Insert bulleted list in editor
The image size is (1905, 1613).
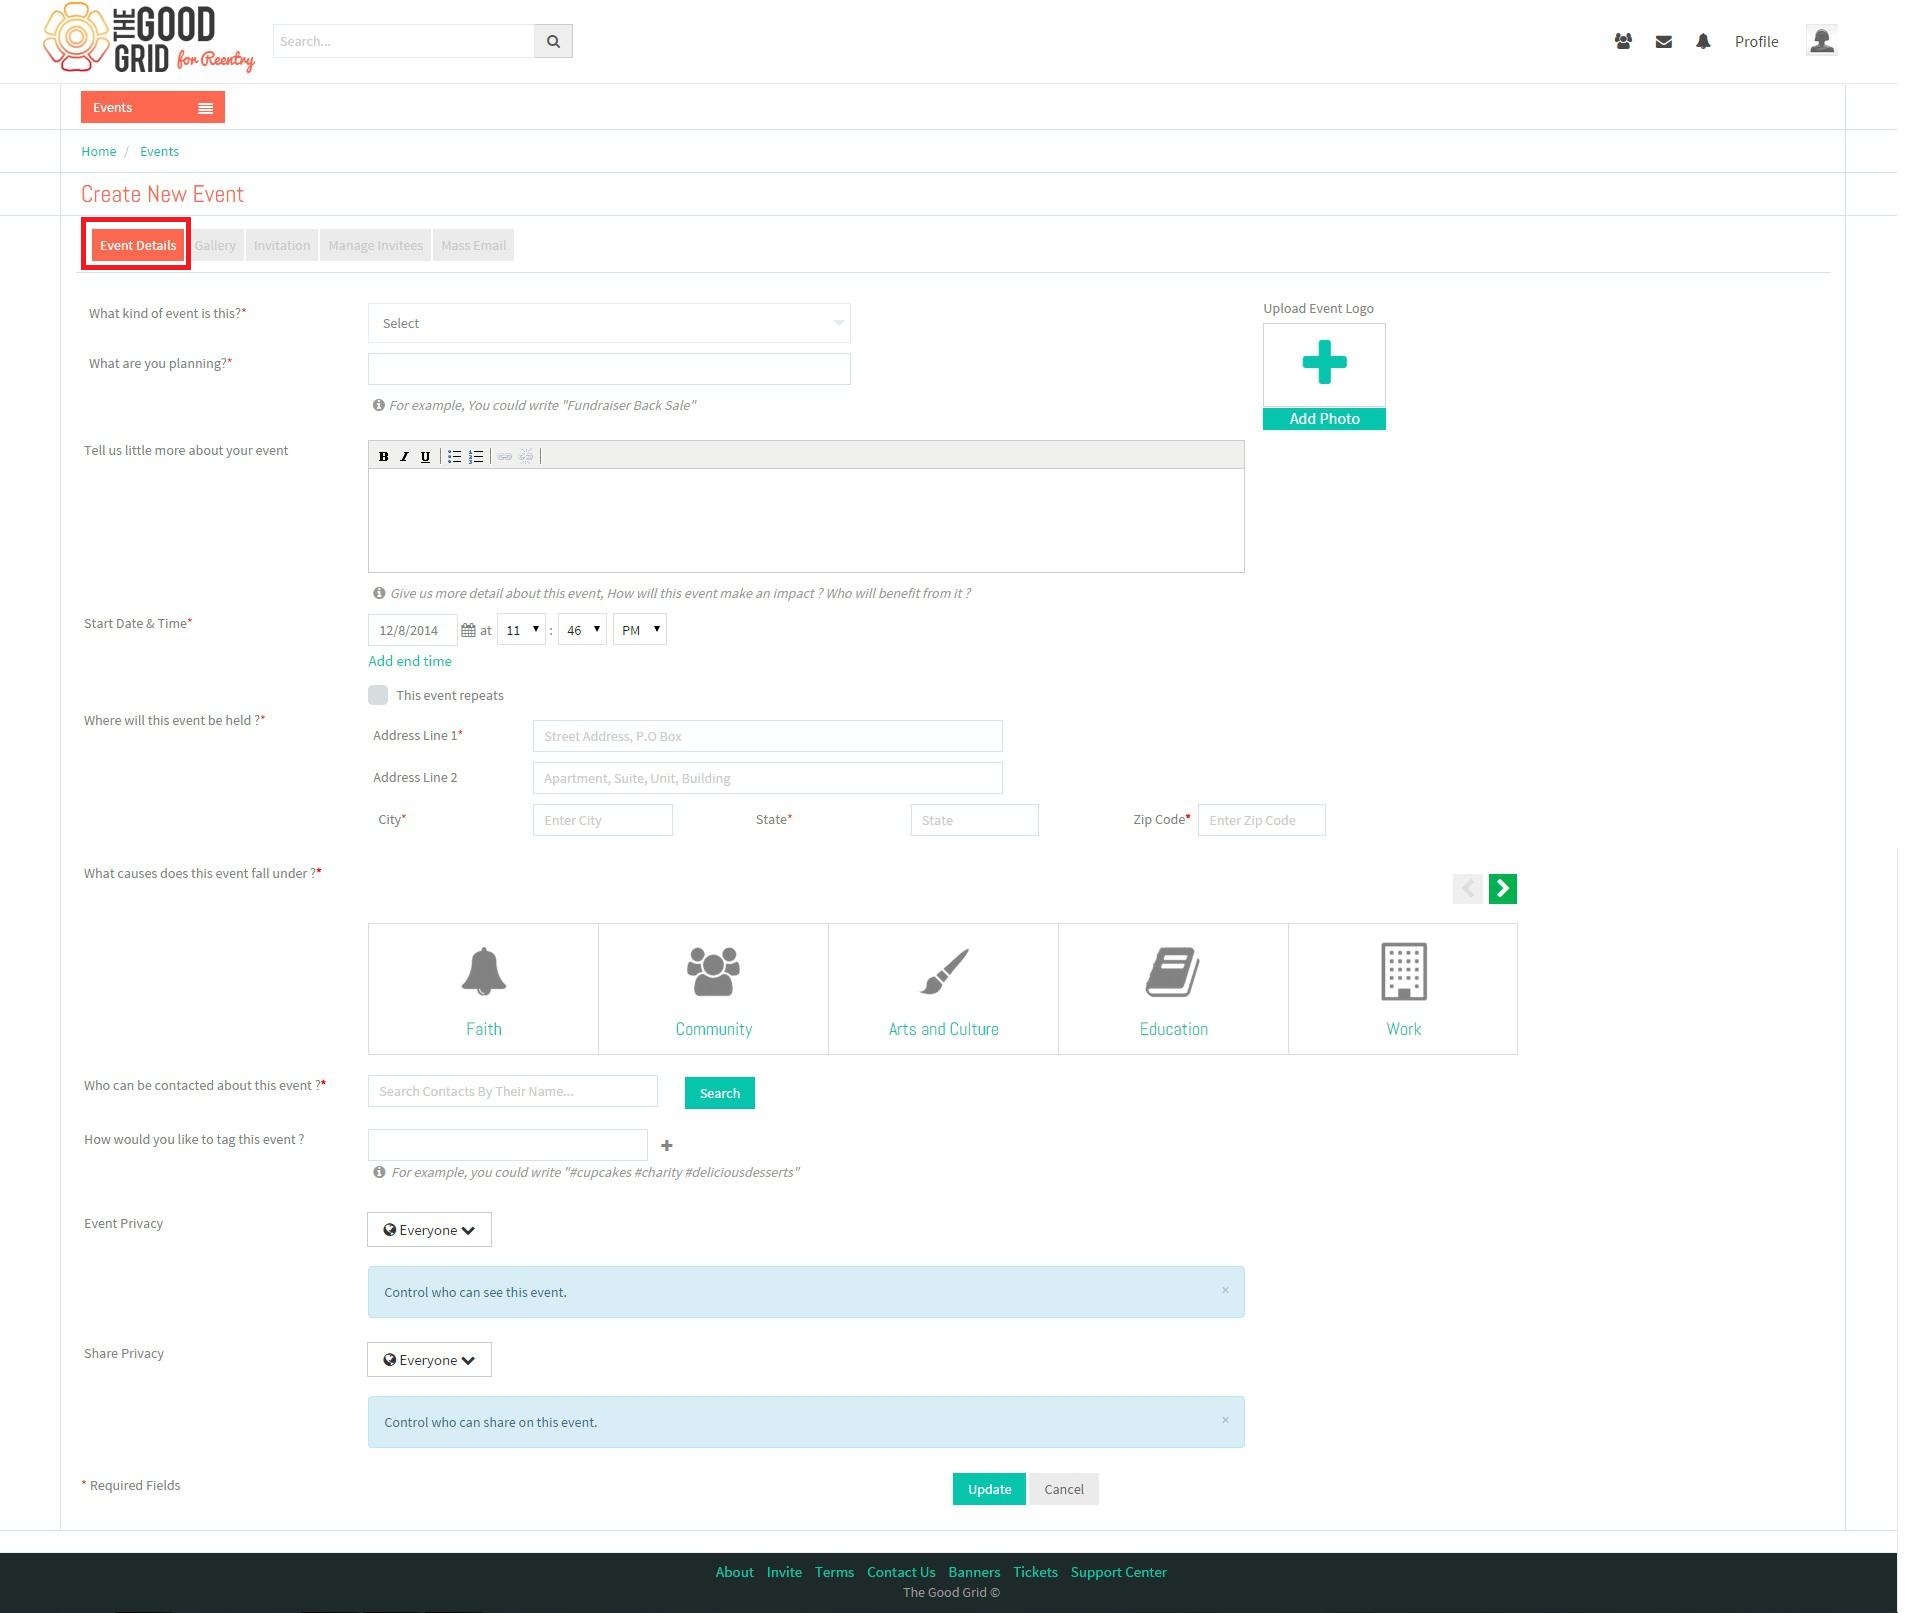(x=454, y=456)
